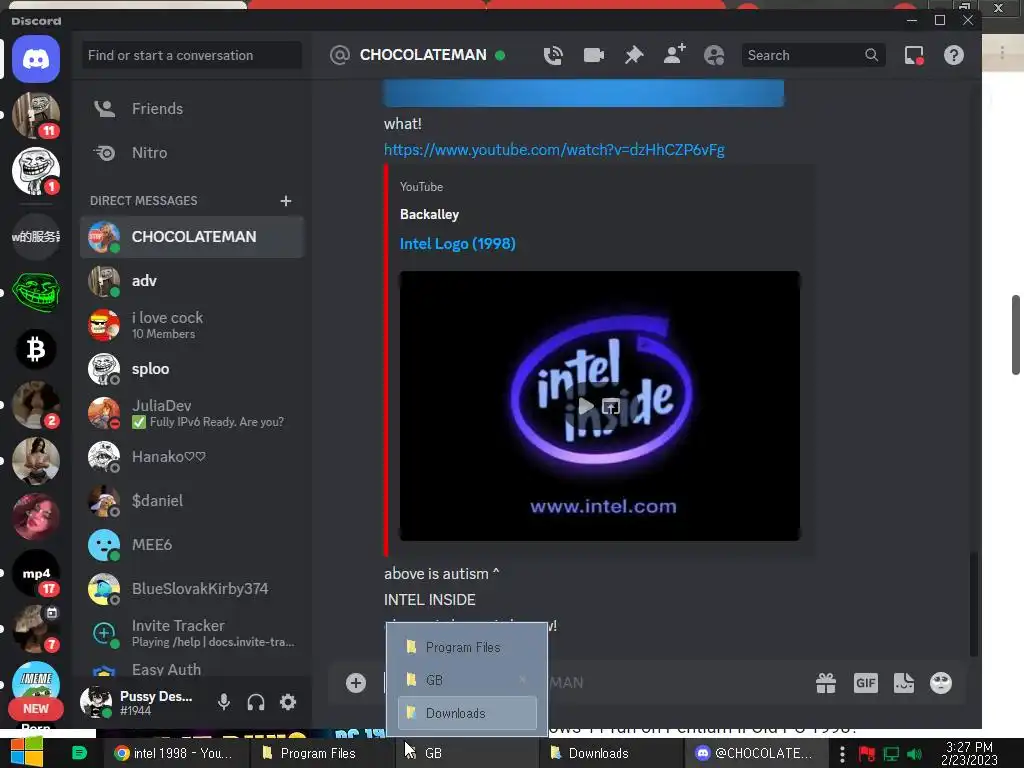Open the GIF picker
Screen dimensions: 1024x768
tap(865, 683)
